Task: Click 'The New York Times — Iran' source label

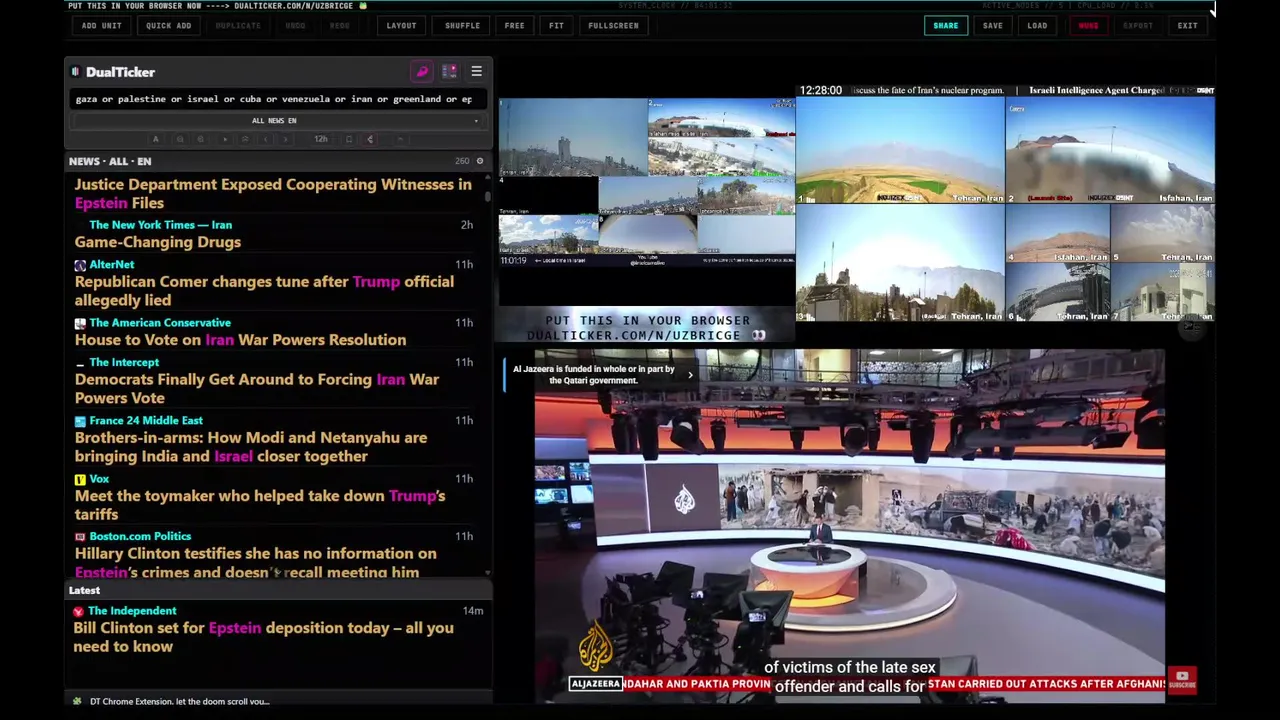Action: pyautogui.click(x=160, y=225)
